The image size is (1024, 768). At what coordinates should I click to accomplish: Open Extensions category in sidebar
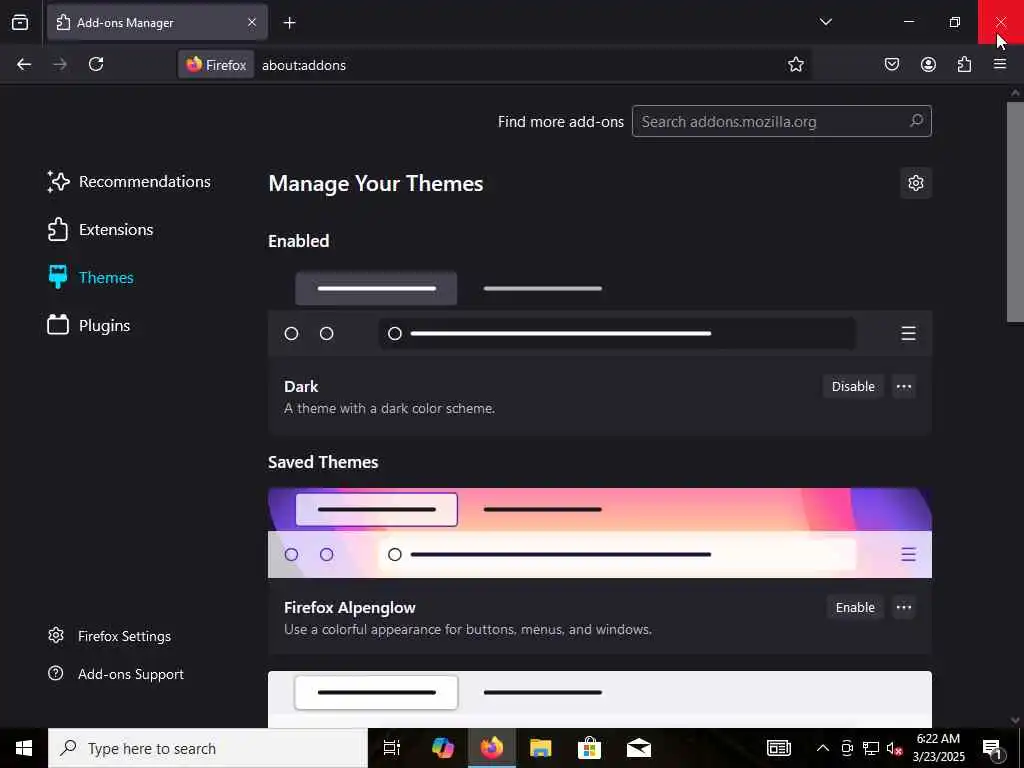pos(101,230)
